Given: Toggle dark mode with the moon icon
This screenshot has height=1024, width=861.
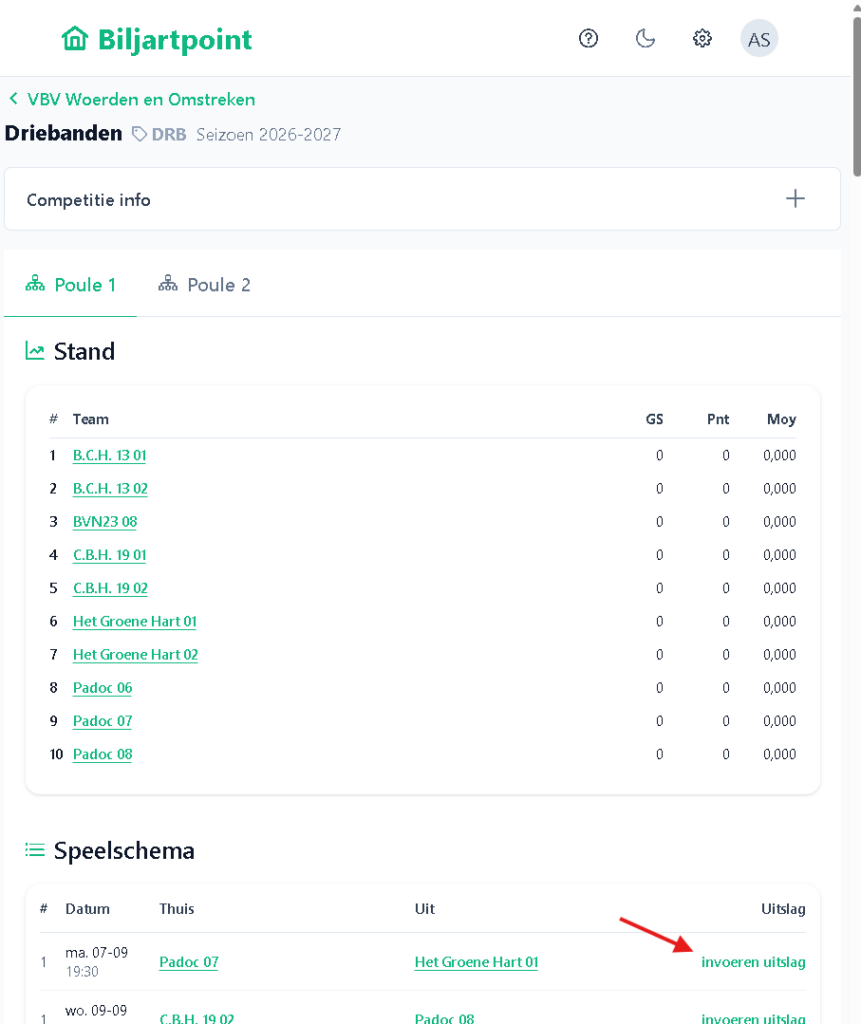Looking at the screenshot, I should (x=645, y=39).
